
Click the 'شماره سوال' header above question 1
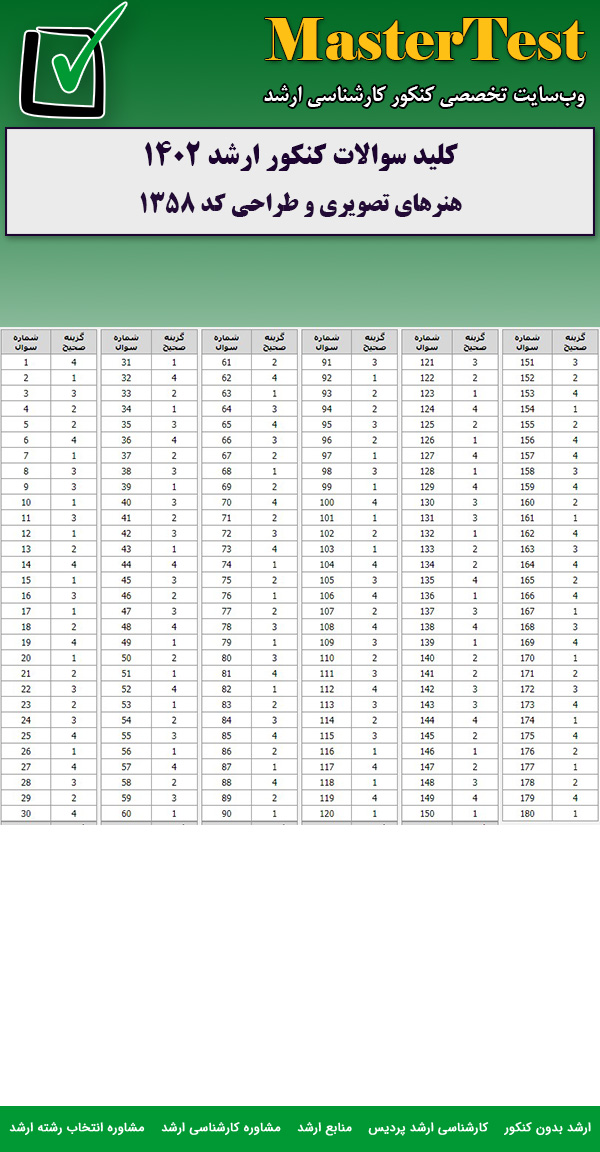pyautogui.click(x=25, y=342)
